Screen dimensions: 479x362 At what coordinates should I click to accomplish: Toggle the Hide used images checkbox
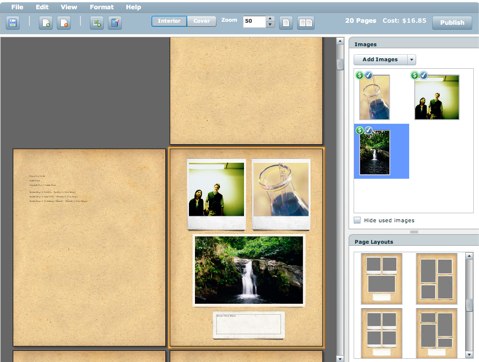[x=357, y=220]
